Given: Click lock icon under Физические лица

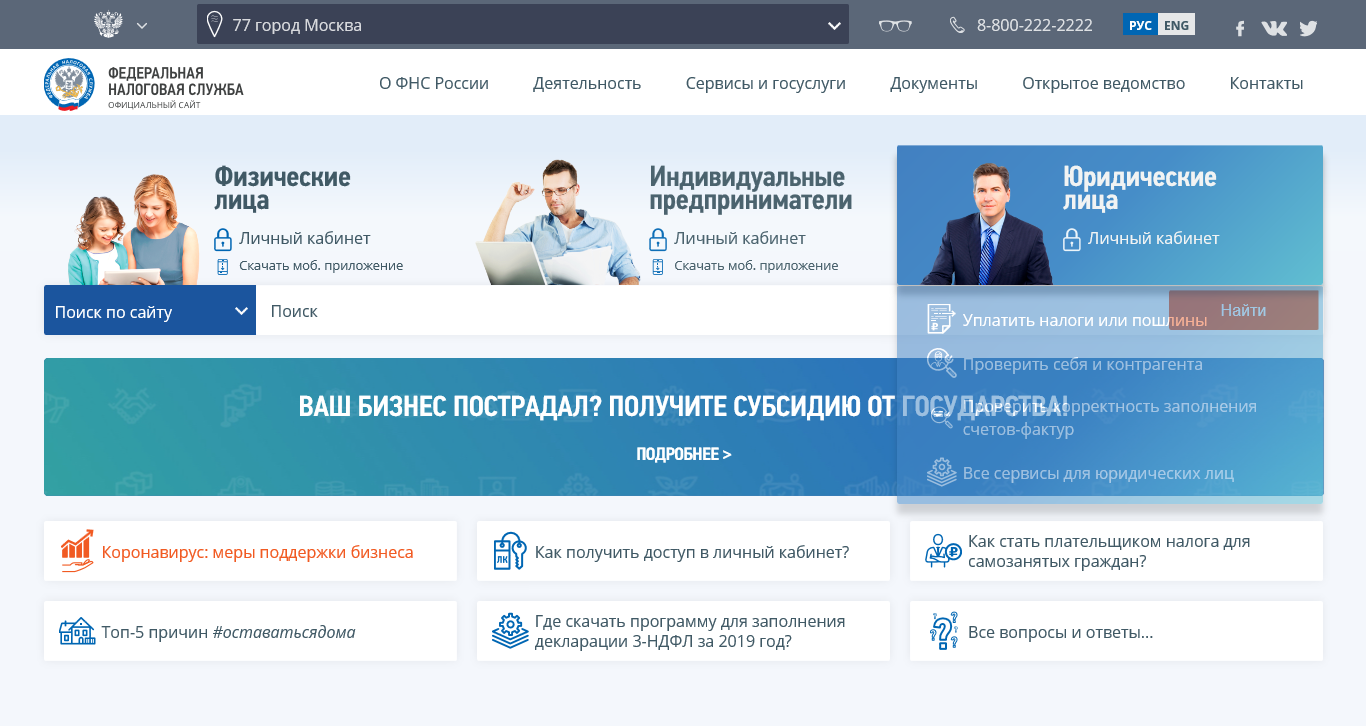Looking at the screenshot, I should pyautogui.click(x=223, y=239).
